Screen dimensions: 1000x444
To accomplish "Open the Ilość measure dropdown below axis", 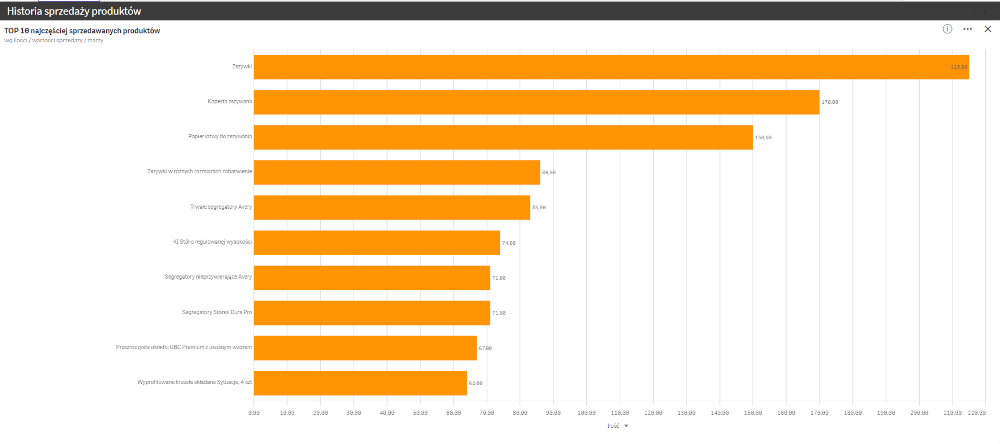I will tap(617, 426).
